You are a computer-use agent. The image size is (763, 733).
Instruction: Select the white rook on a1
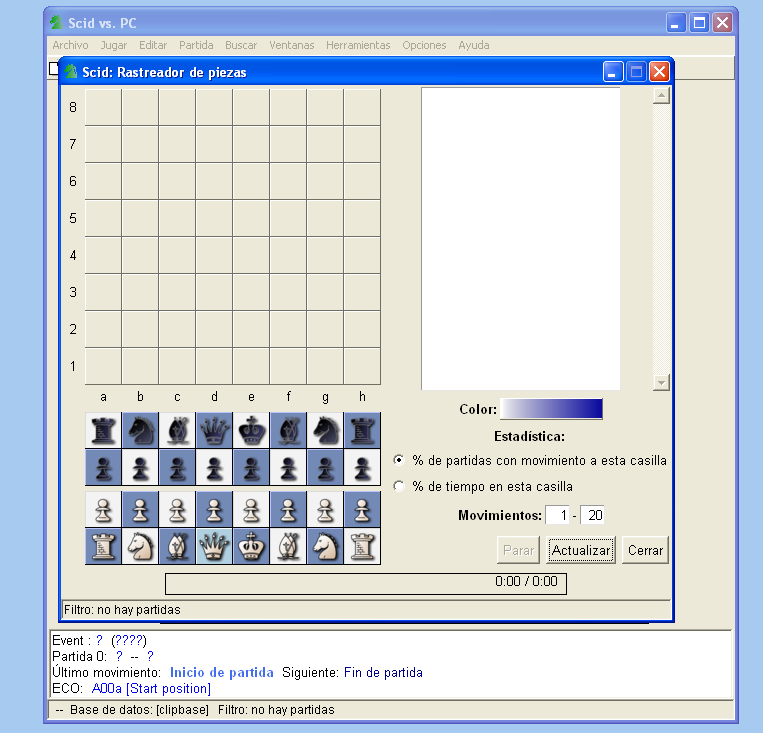coord(103,546)
